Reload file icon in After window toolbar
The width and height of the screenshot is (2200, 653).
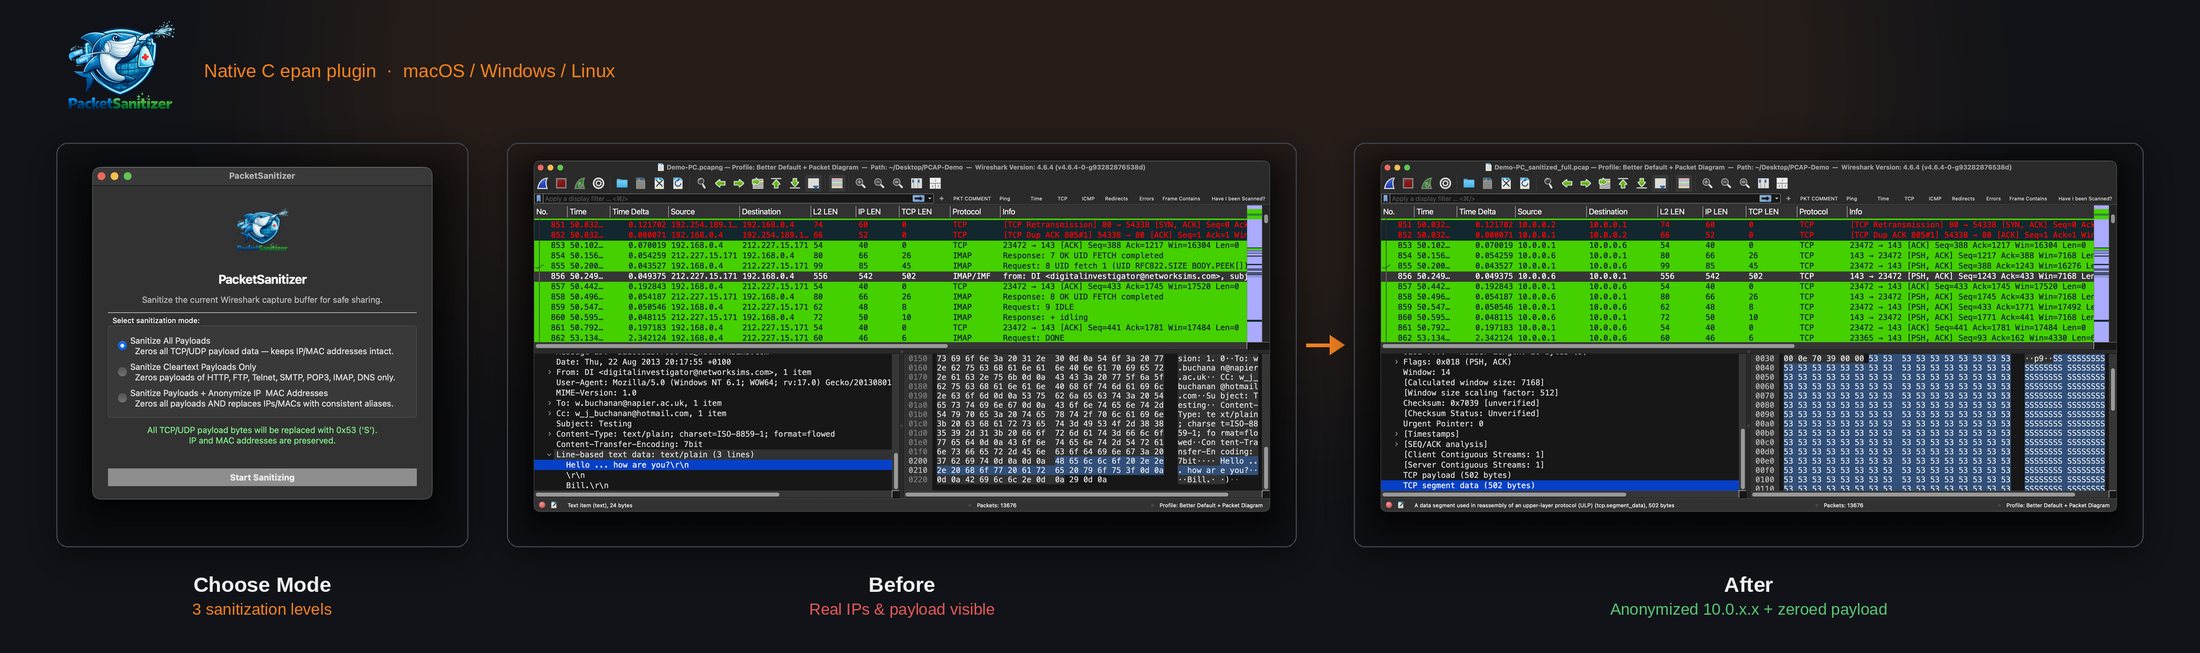[x=1525, y=183]
